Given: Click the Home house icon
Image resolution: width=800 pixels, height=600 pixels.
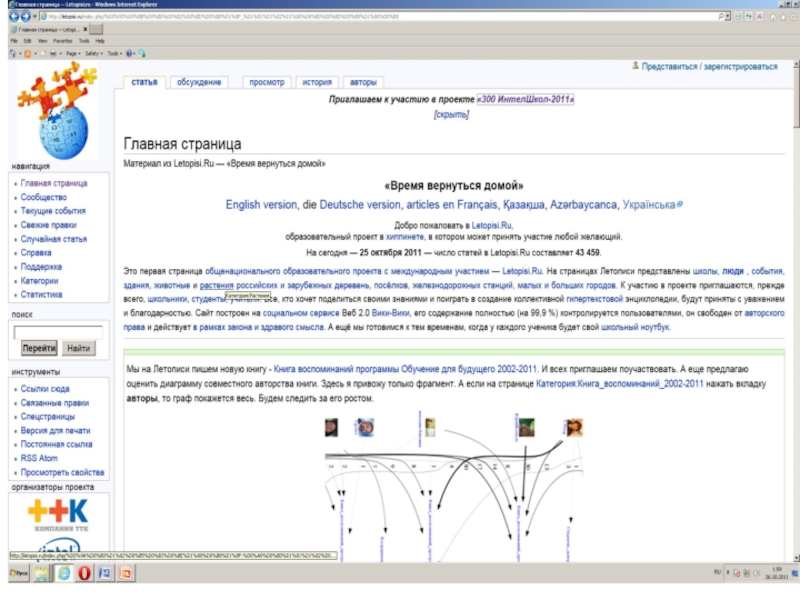Looking at the screenshot, I should [773, 17].
